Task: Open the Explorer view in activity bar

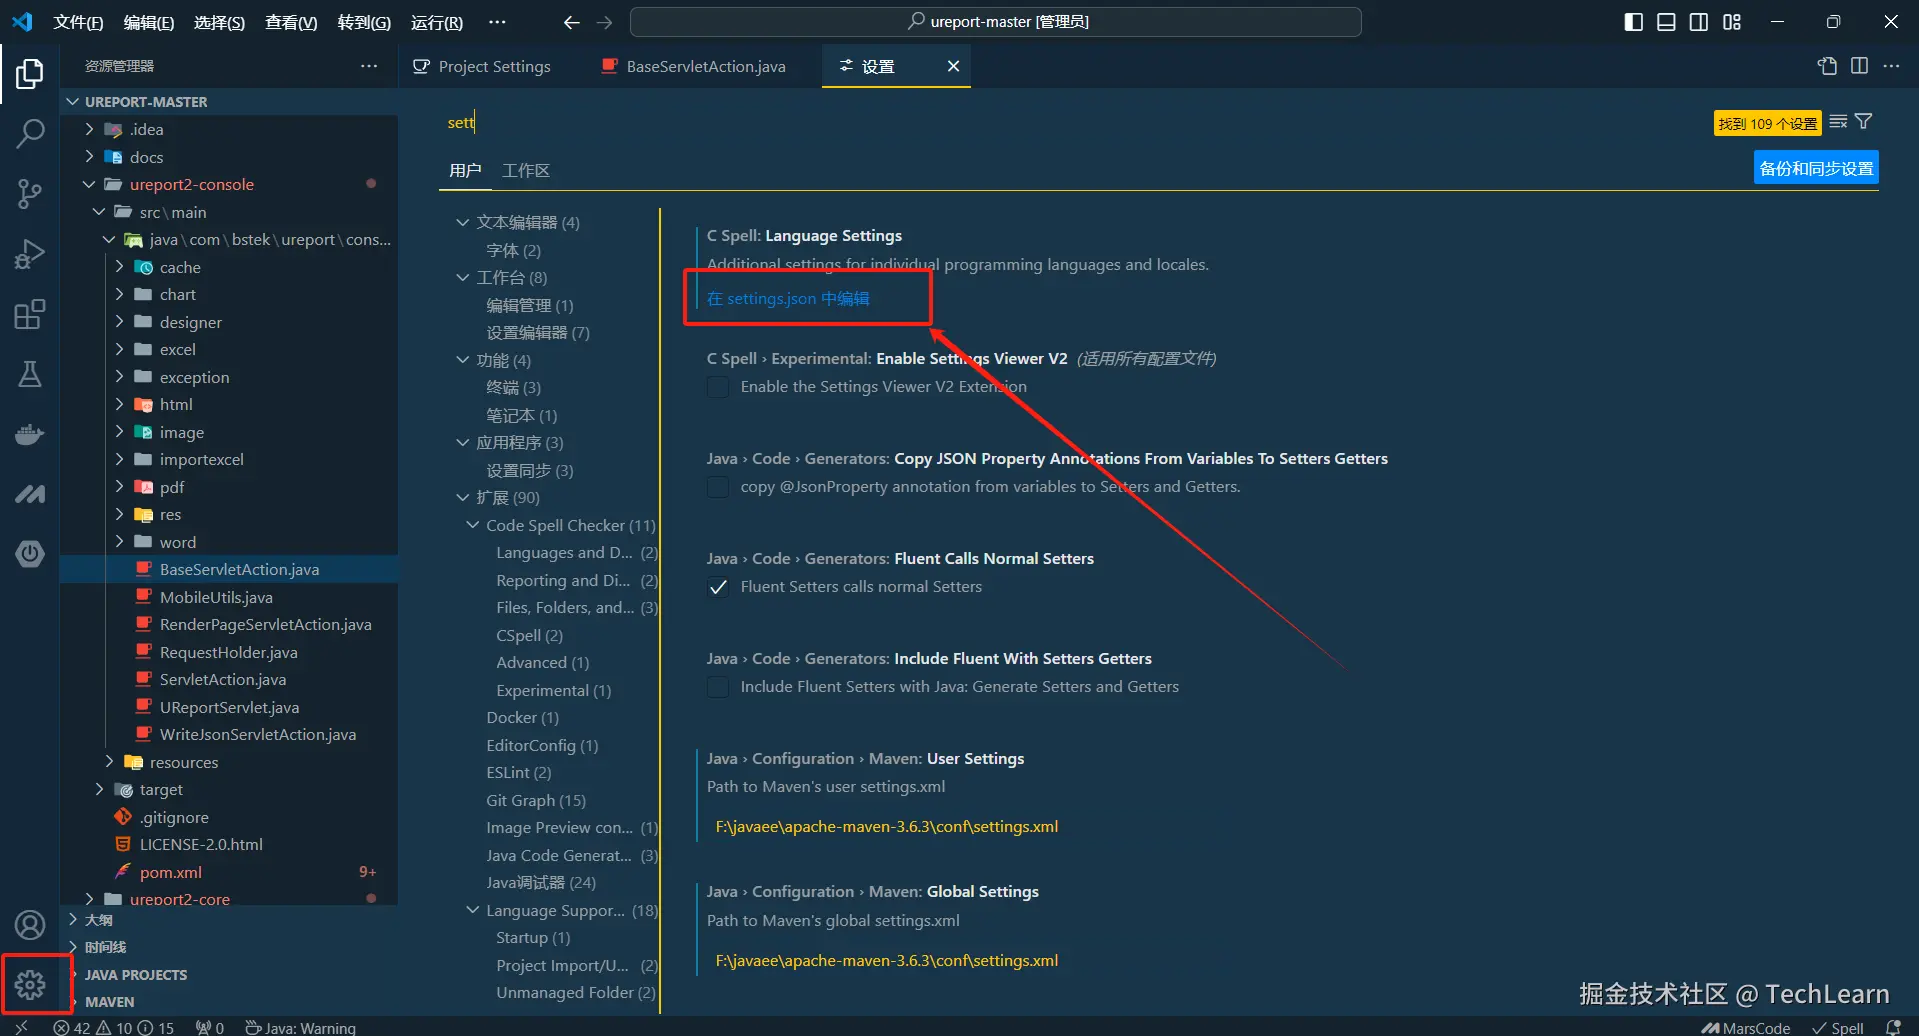Action: click(x=30, y=74)
